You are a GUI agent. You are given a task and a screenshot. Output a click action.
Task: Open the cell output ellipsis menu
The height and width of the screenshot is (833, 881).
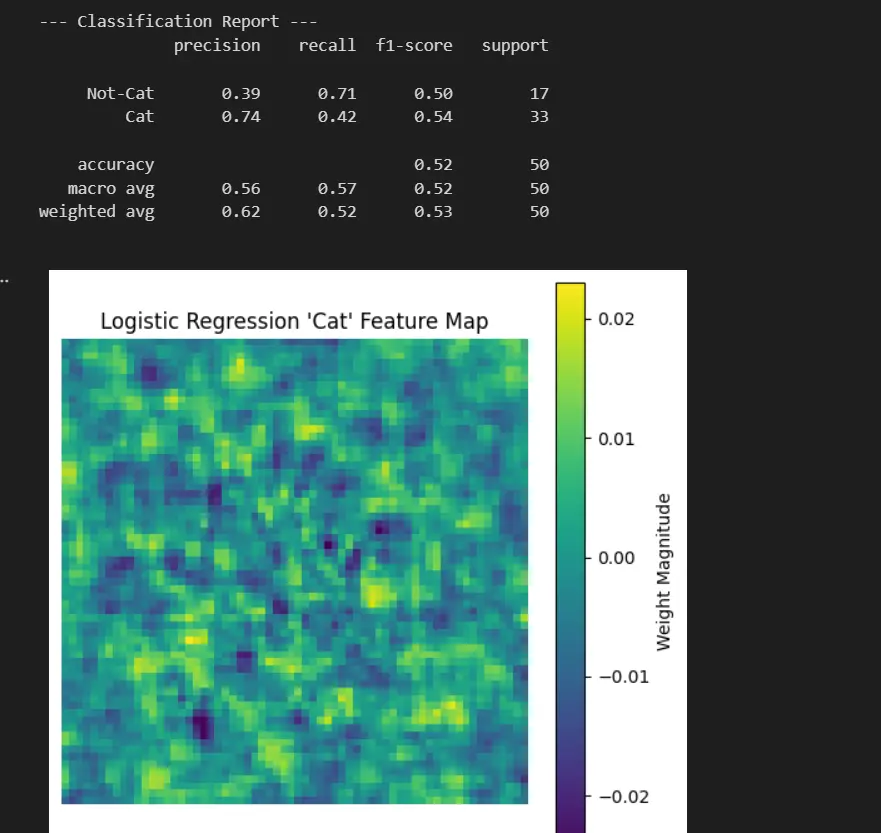3,280
